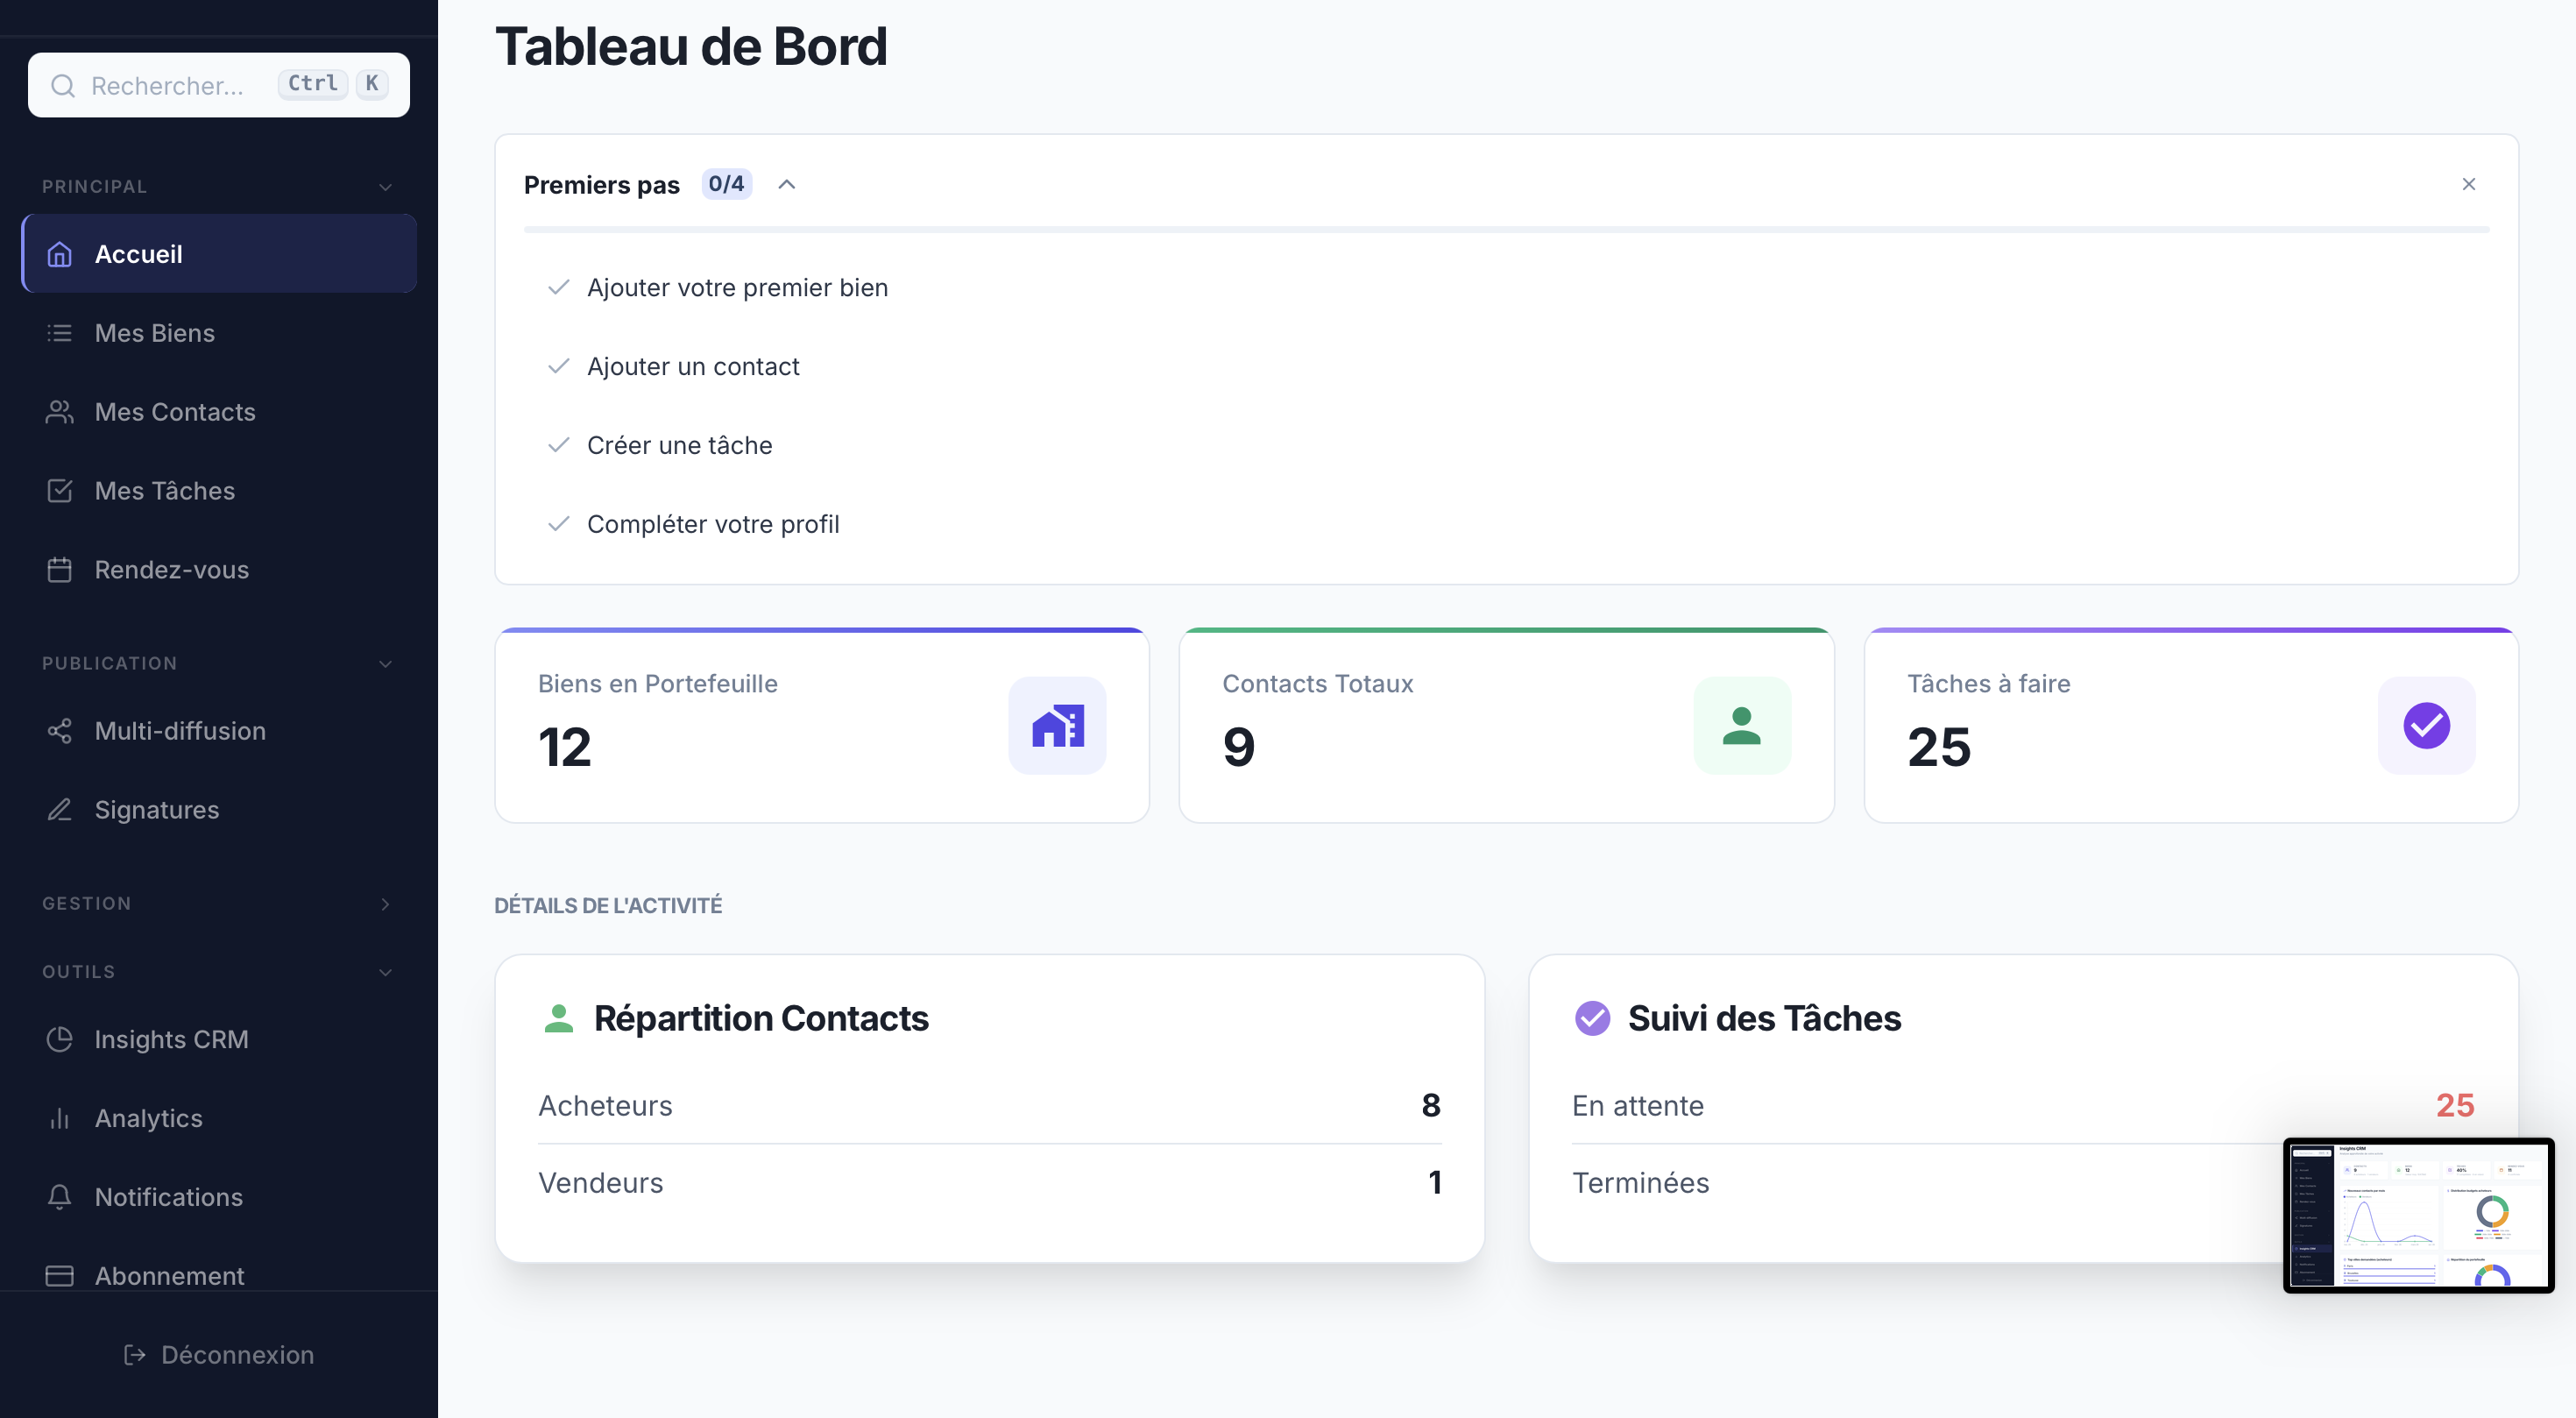Open the Rendez-vous menu entry
2576x1418 pixels.
point(172,570)
